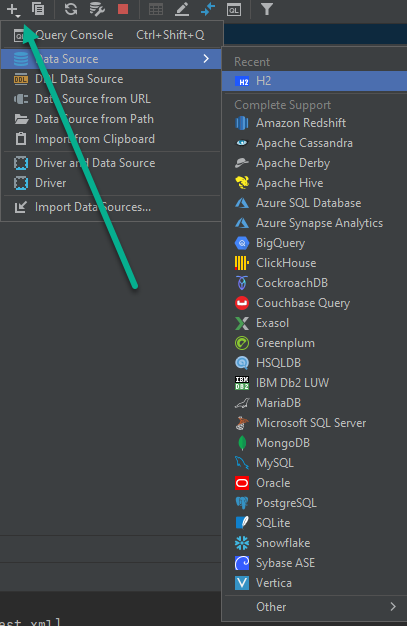
Task: Select recent H2 data source
Action: [x=314, y=81]
